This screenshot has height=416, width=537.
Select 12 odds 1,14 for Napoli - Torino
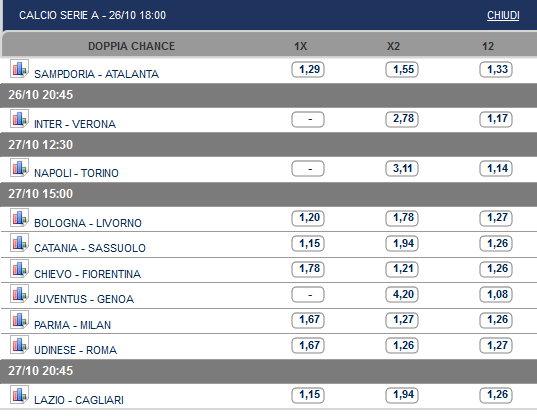(496, 168)
